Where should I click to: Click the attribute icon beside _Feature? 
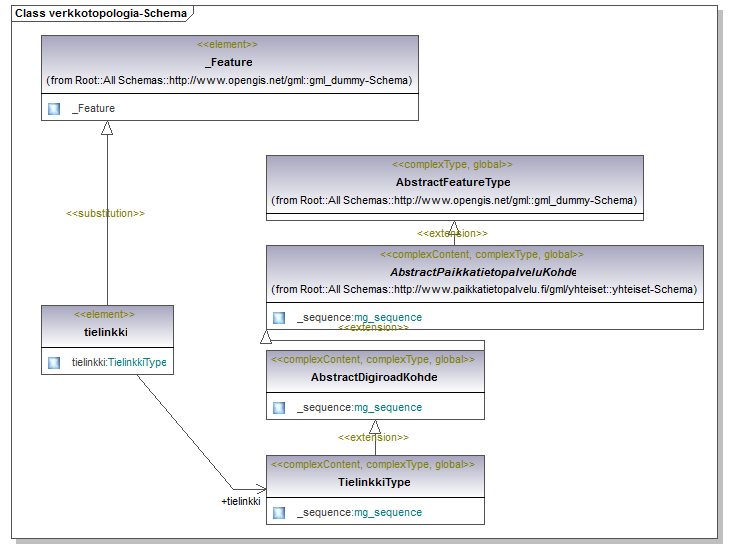click(54, 109)
